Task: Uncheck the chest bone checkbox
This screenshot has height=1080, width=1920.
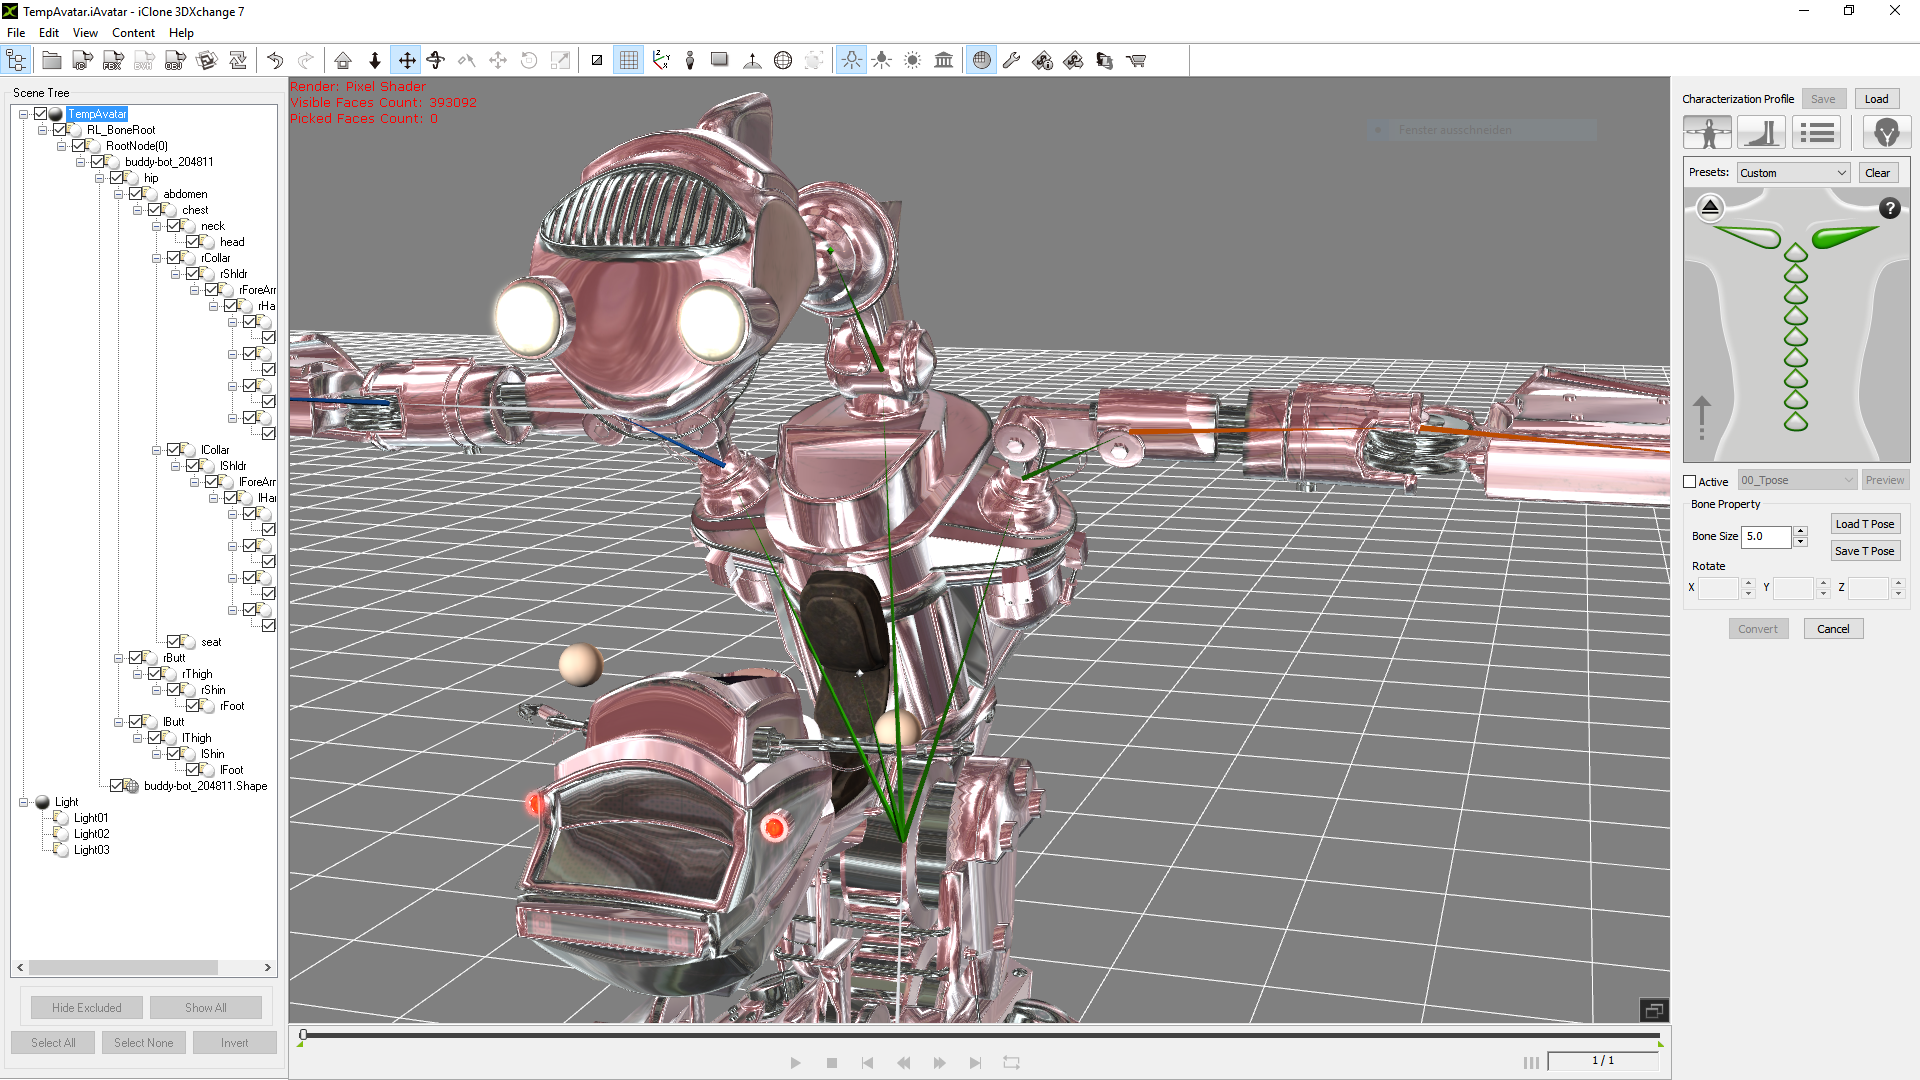Action: [x=155, y=210]
